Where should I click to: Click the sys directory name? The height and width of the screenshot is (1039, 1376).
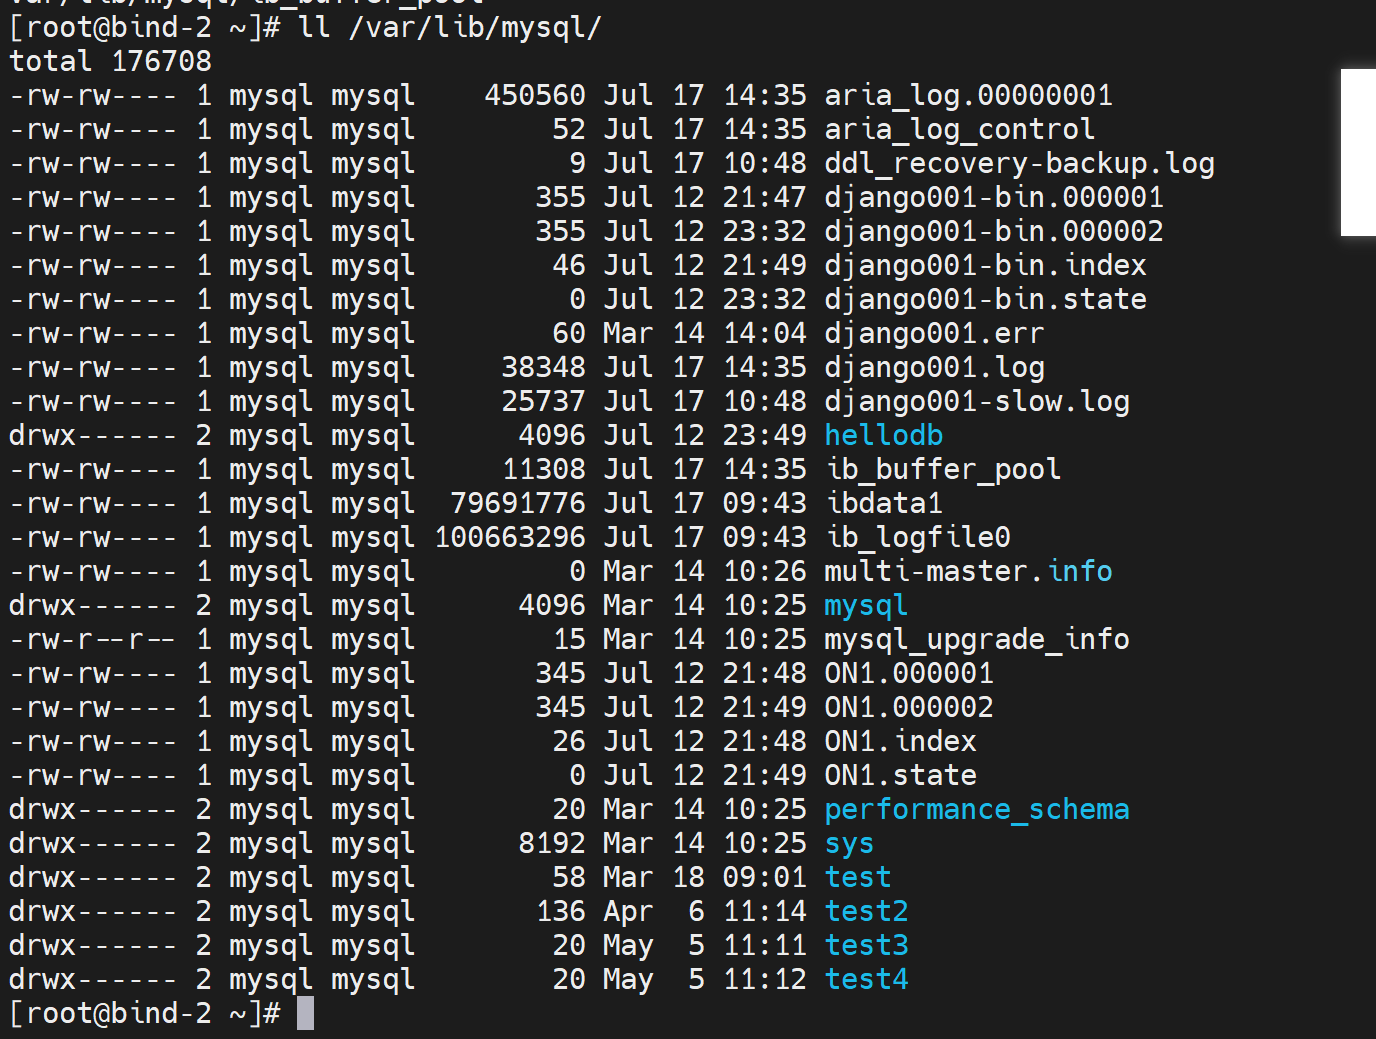pyautogui.click(x=849, y=843)
